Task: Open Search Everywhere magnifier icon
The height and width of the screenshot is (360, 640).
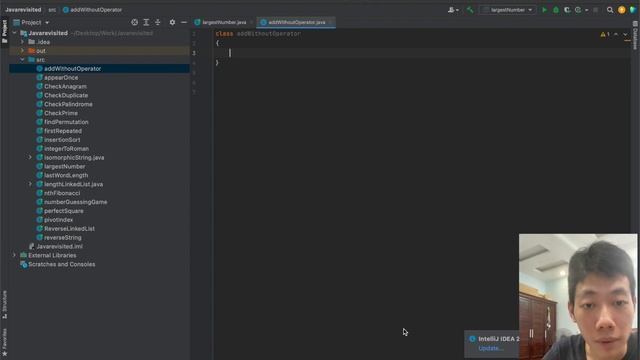Action: [610, 10]
